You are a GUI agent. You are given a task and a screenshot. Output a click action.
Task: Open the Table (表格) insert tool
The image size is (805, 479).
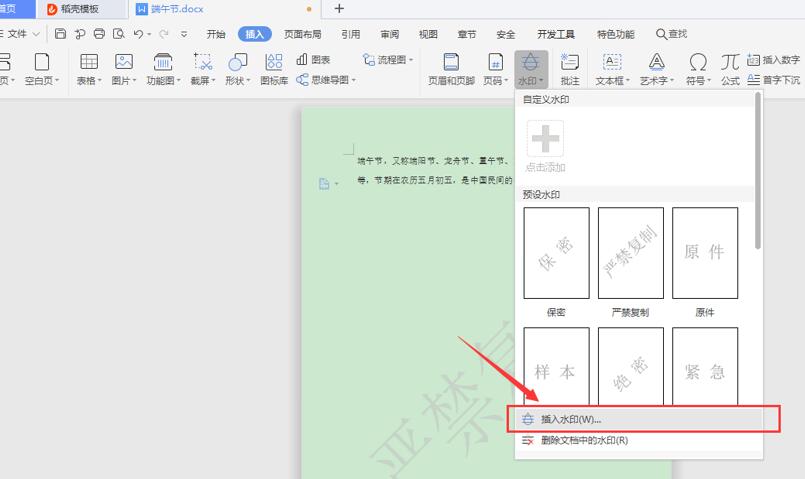[89, 69]
